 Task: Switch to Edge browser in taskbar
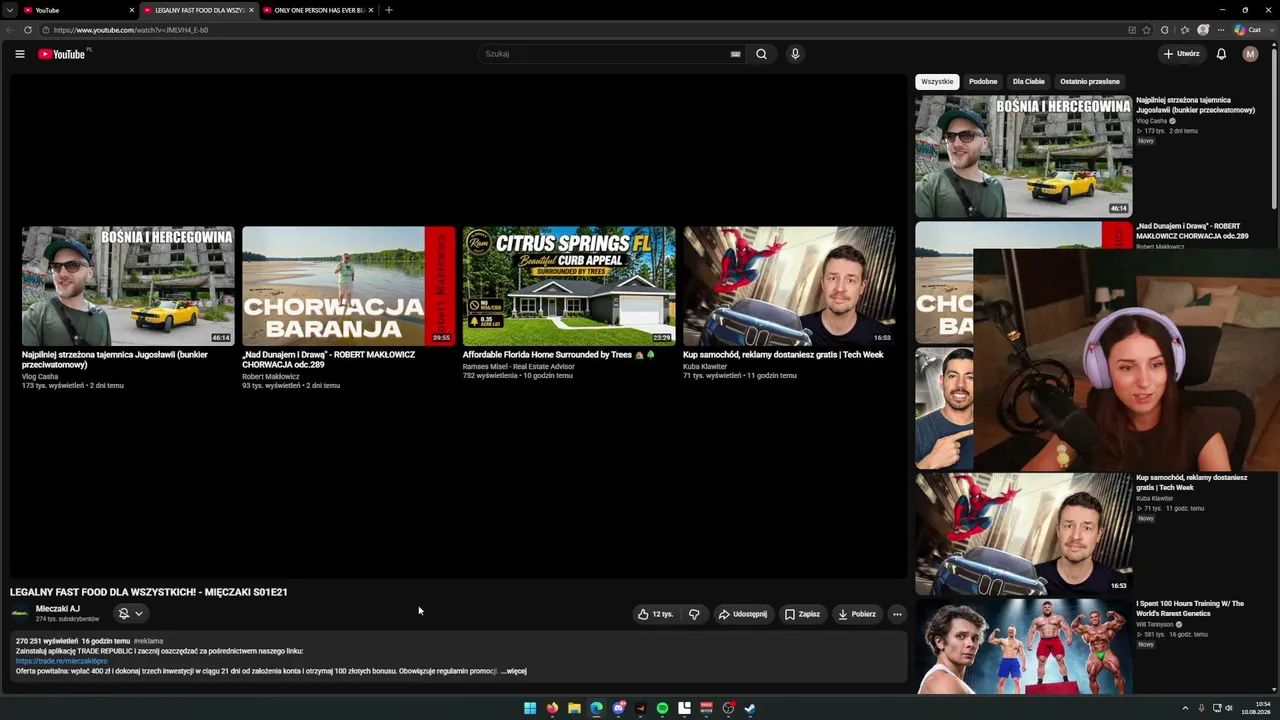click(596, 709)
